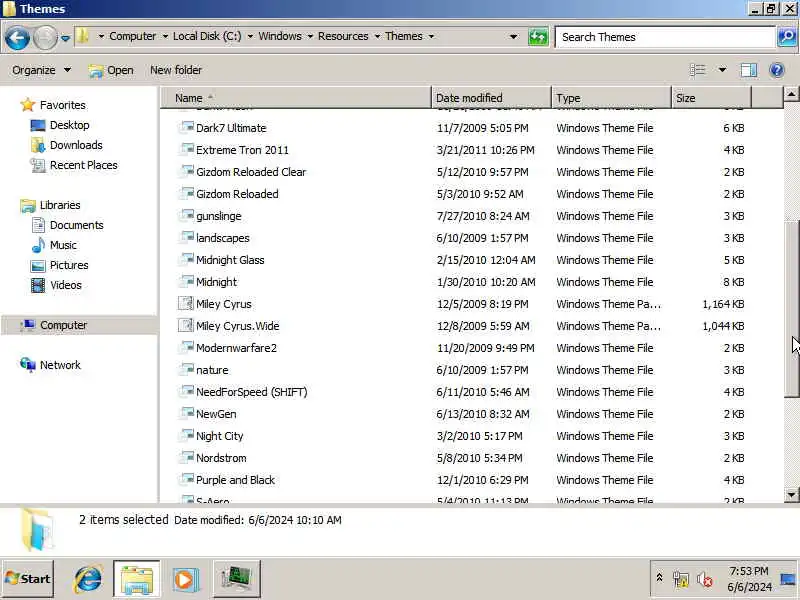800x600 pixels.
Task: Click the nature file name
Action: click(212, 370)
